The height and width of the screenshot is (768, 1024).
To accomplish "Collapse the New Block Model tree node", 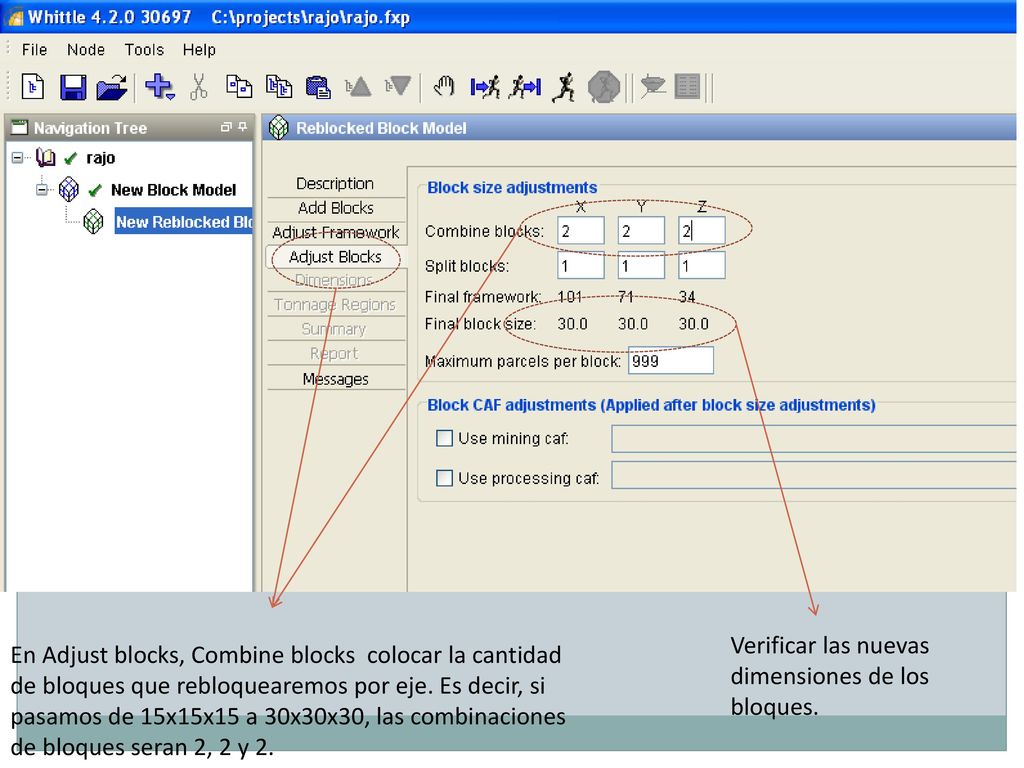I will 42,189.
